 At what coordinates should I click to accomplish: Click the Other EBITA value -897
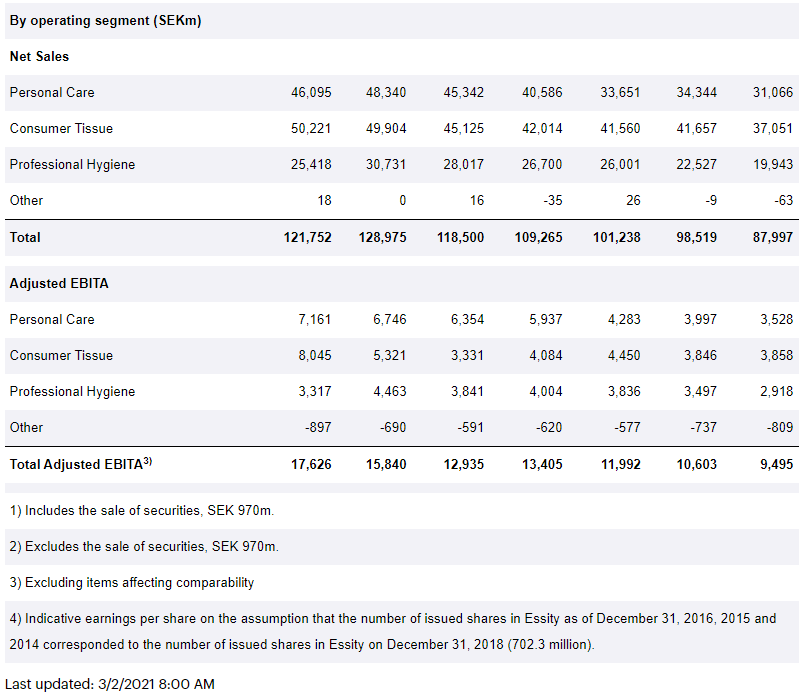[316, 428]
